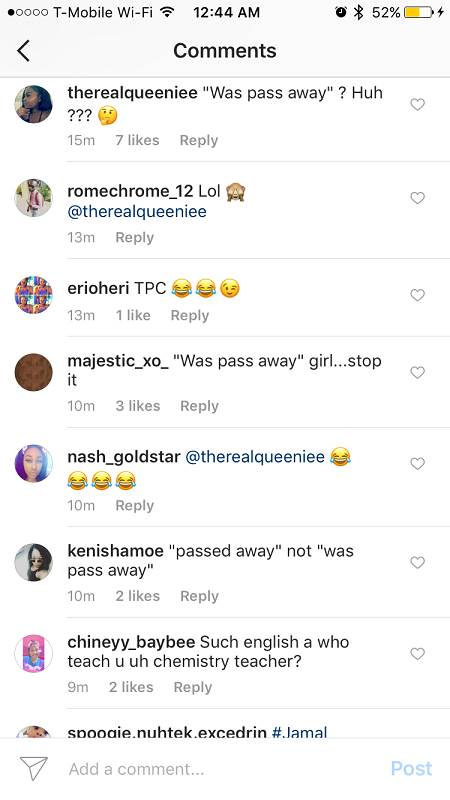Open kenishamoe's username profile link
Image resolution: width=450 pixels, height=800 pixels.
[115, 551]
